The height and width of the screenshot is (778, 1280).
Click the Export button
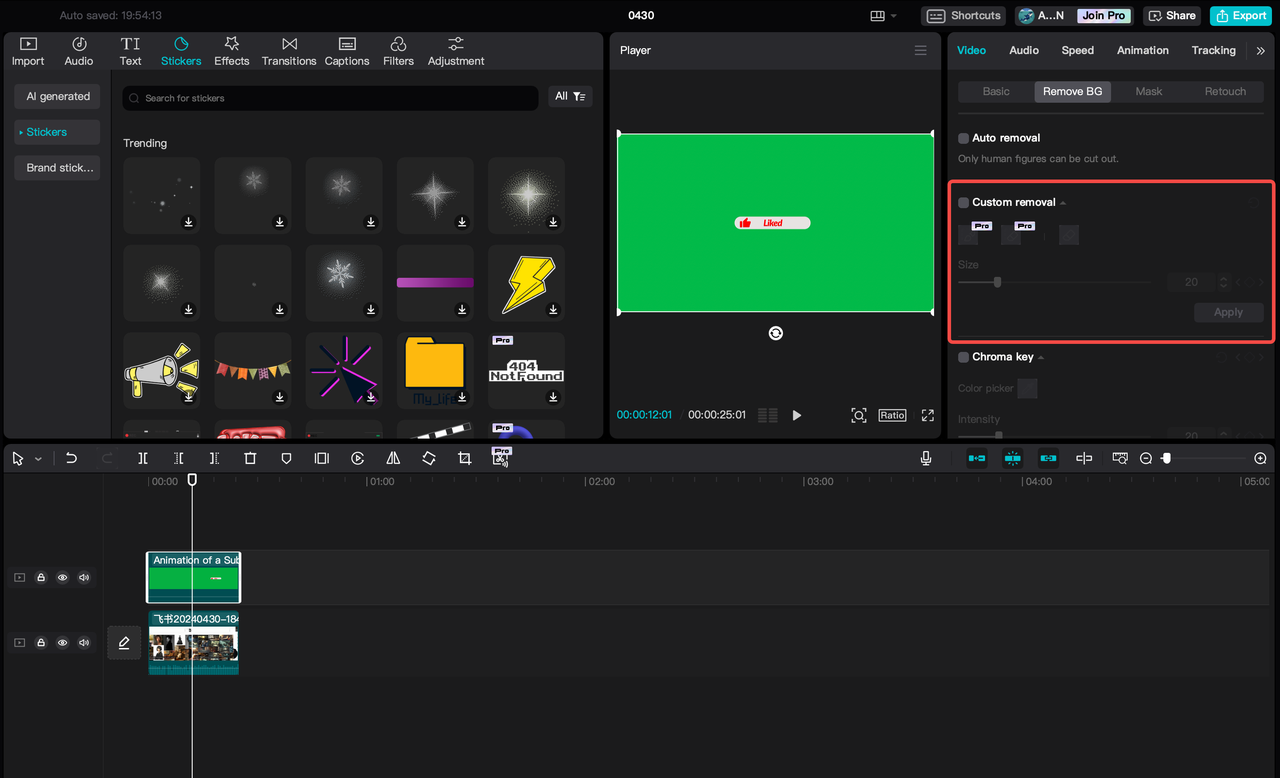1240,15
